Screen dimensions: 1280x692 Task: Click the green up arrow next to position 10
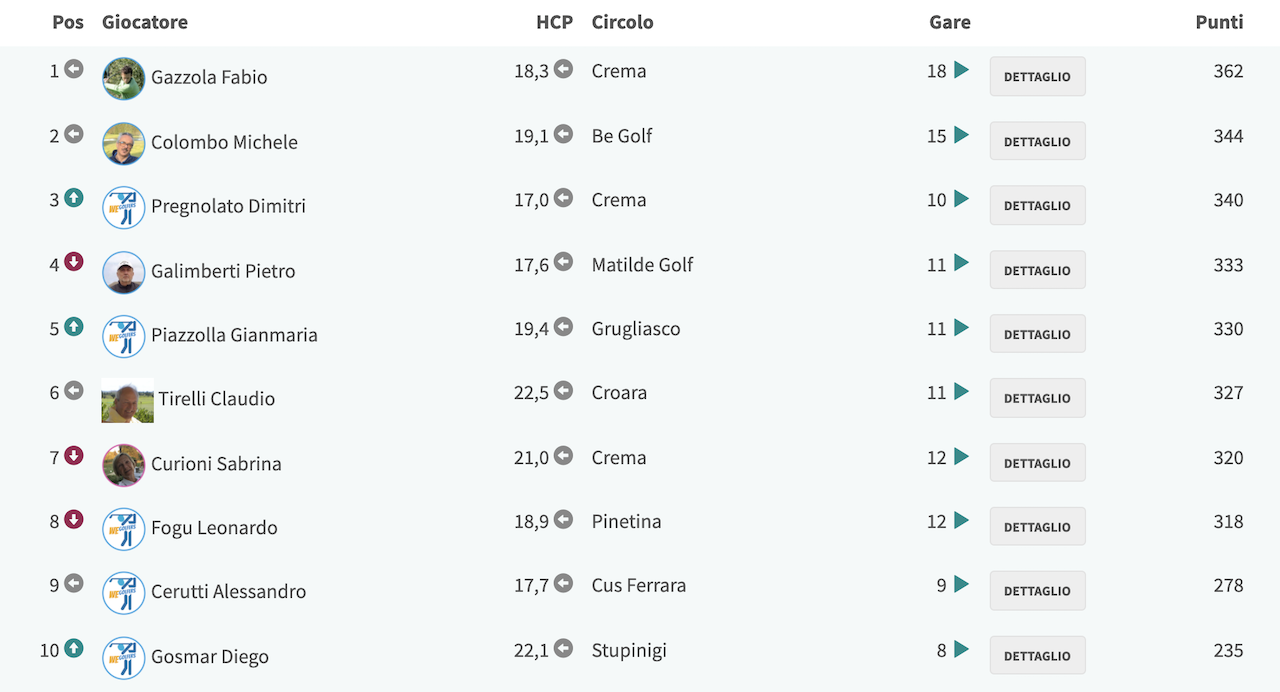coord(74,648)
